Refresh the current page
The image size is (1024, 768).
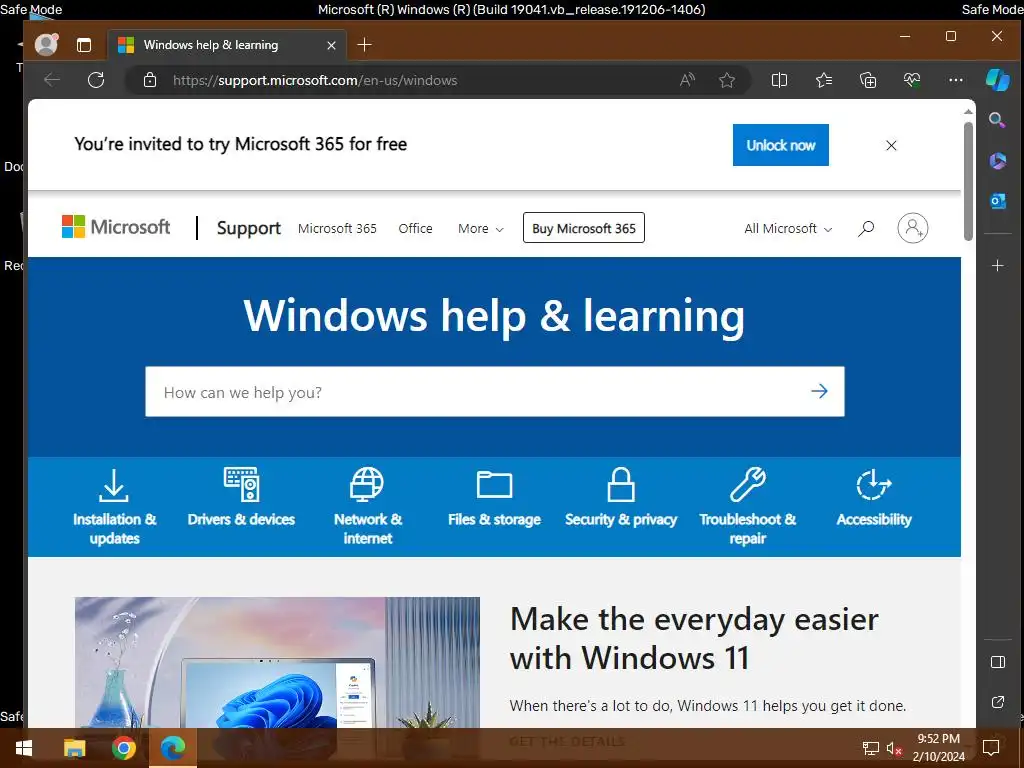click(96, 80)
